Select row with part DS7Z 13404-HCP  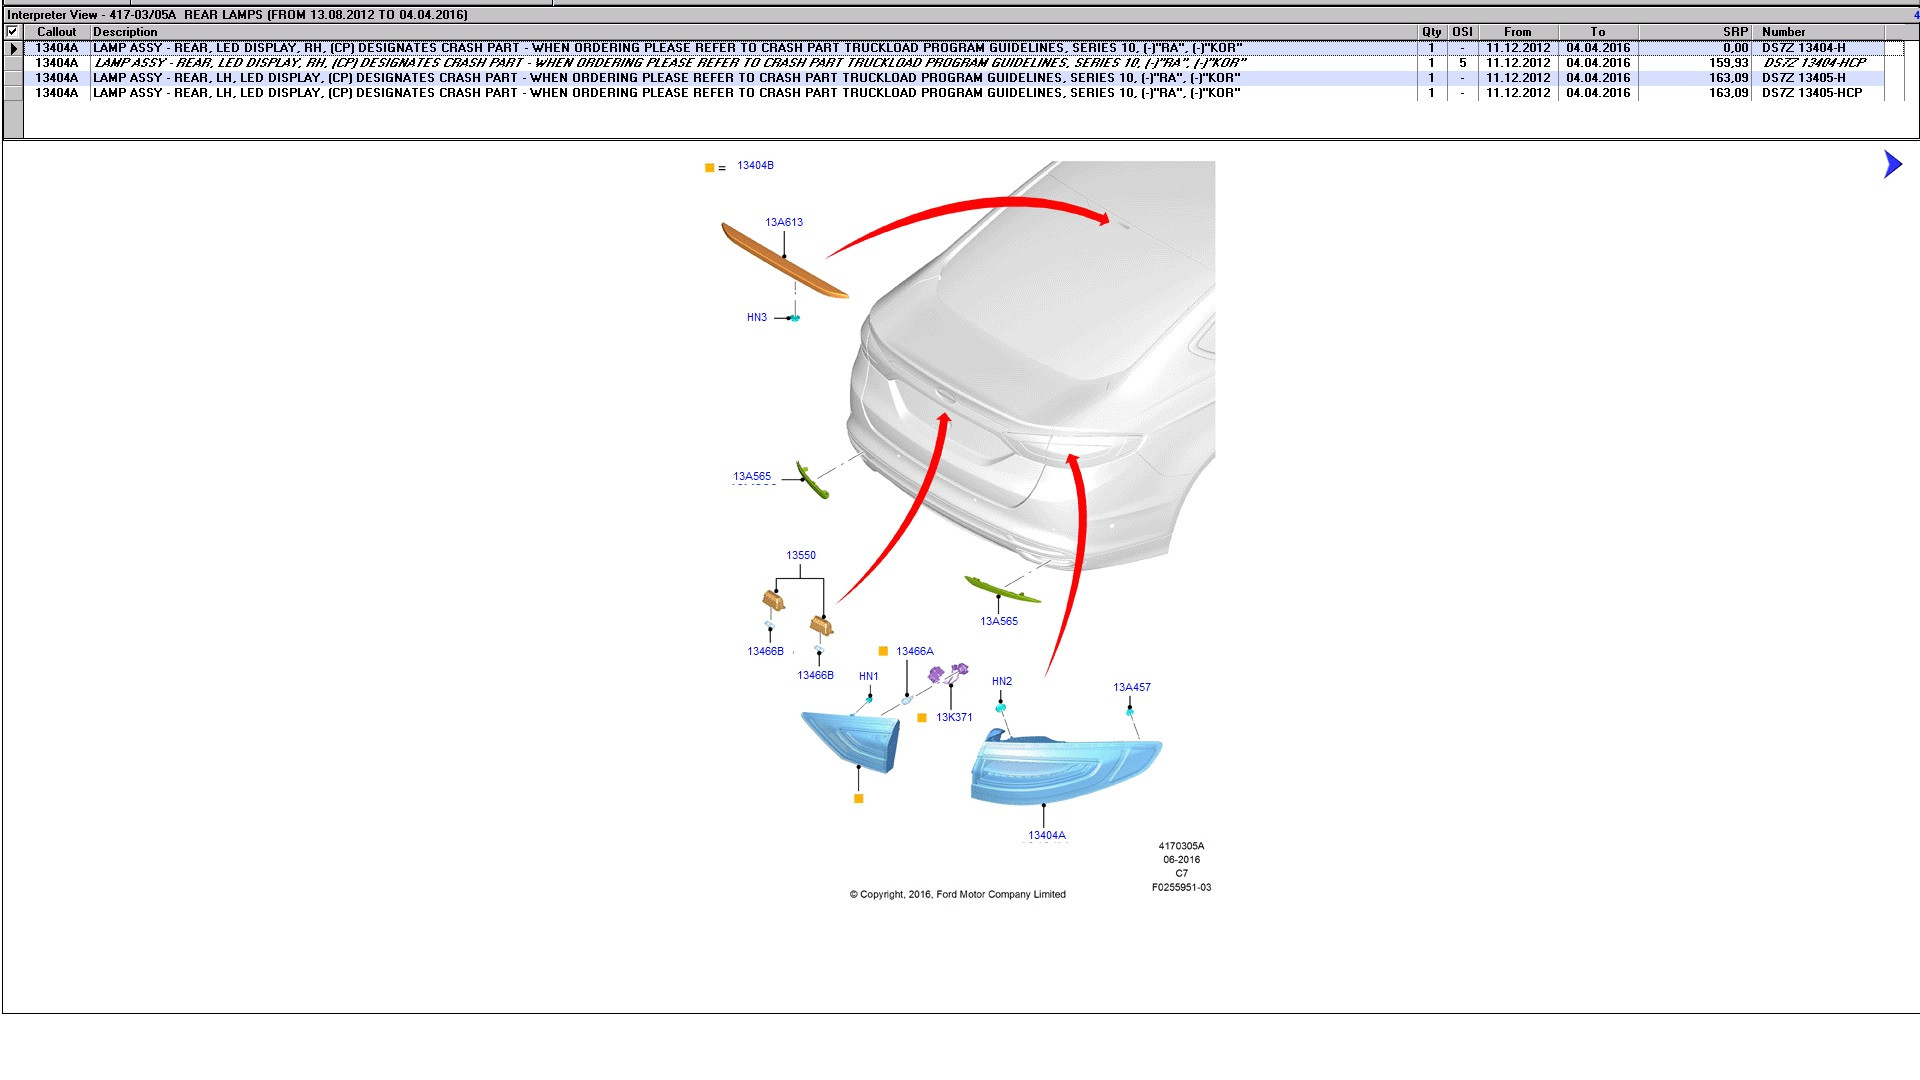tap(1813, 63)
